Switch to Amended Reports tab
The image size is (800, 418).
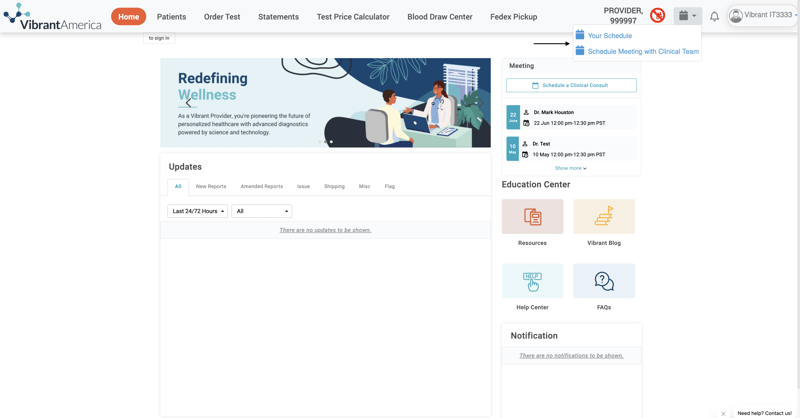click(x=262, y=187)
